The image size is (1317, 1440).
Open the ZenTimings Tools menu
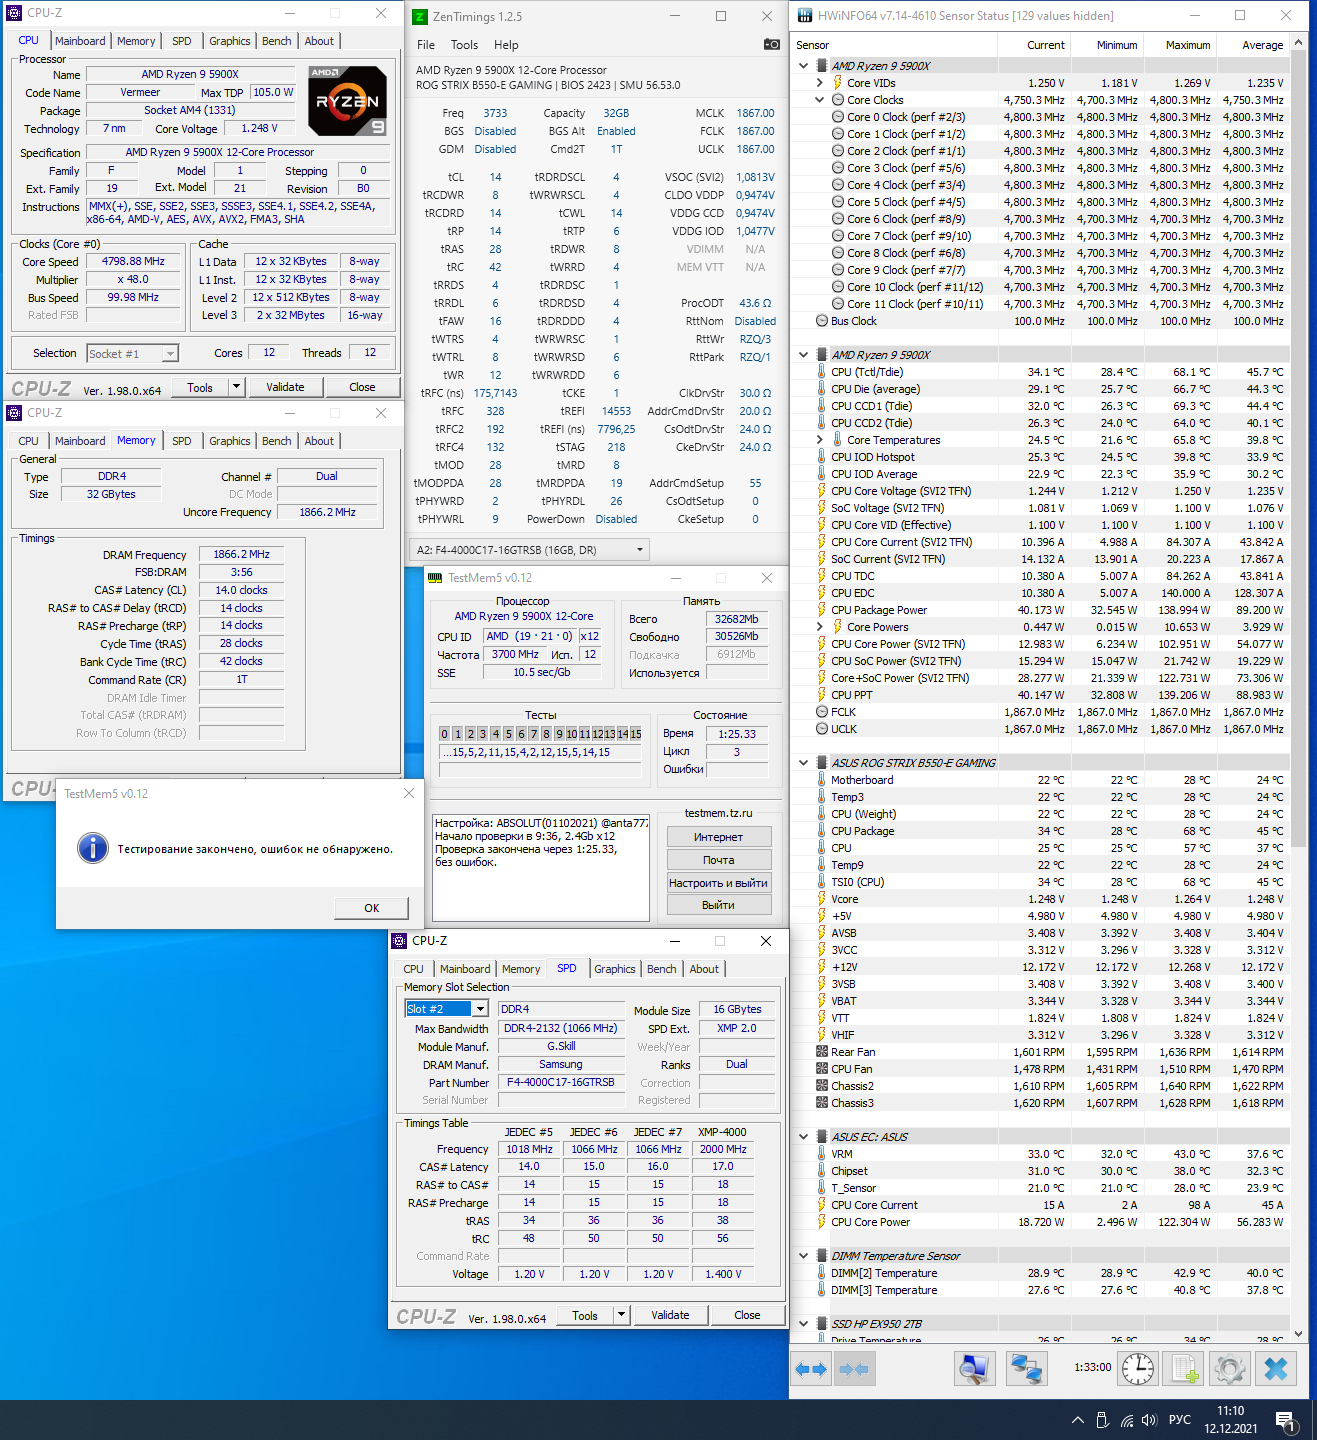tap(464, 45)
